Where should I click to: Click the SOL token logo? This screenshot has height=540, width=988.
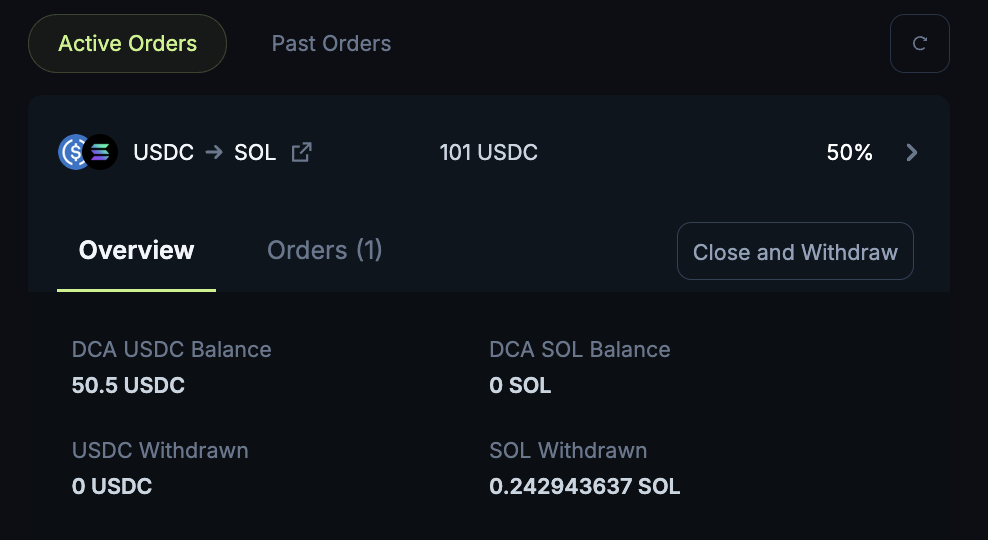pos(100,152)
